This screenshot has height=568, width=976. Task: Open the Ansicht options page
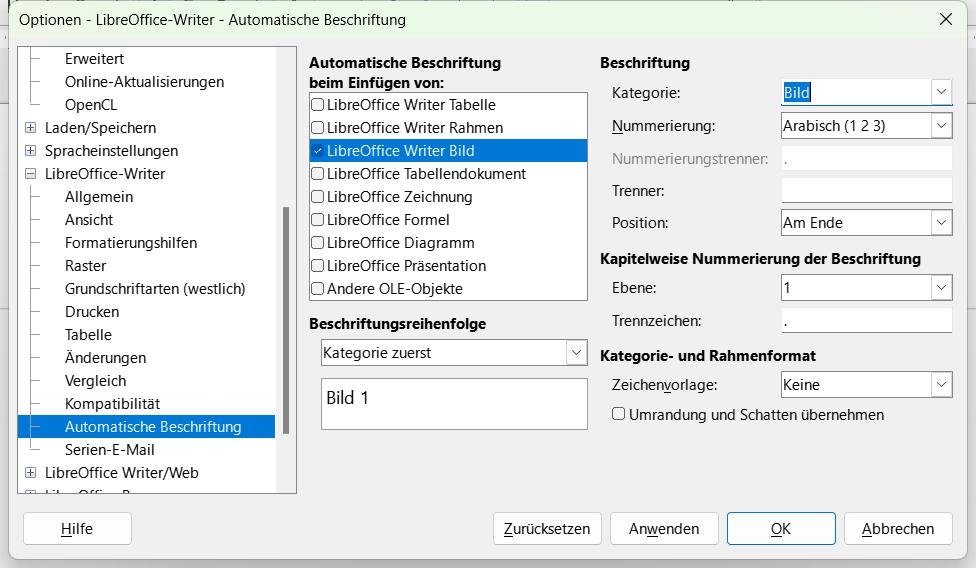89,220
